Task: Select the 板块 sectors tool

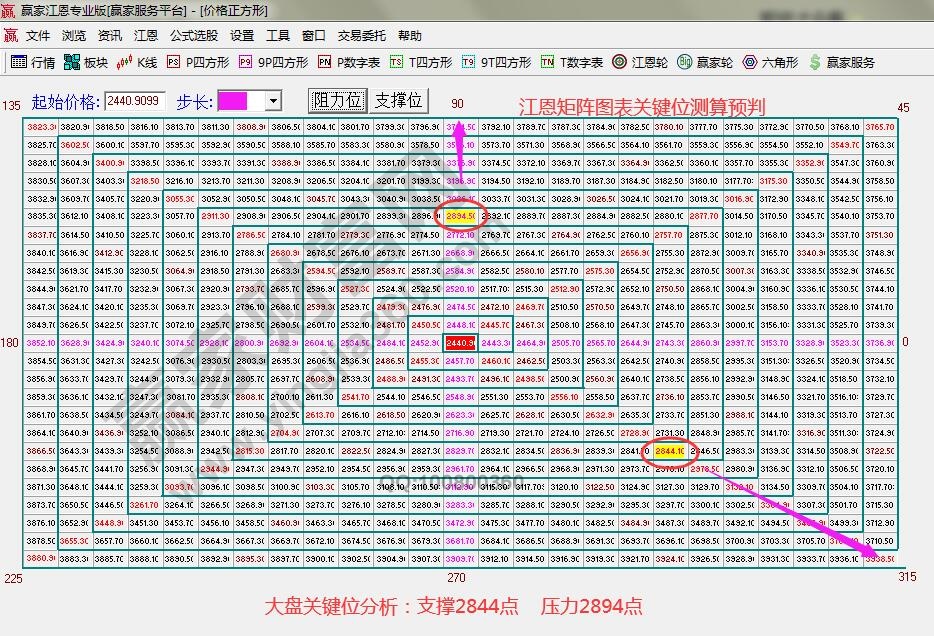Action: (88, 61)
